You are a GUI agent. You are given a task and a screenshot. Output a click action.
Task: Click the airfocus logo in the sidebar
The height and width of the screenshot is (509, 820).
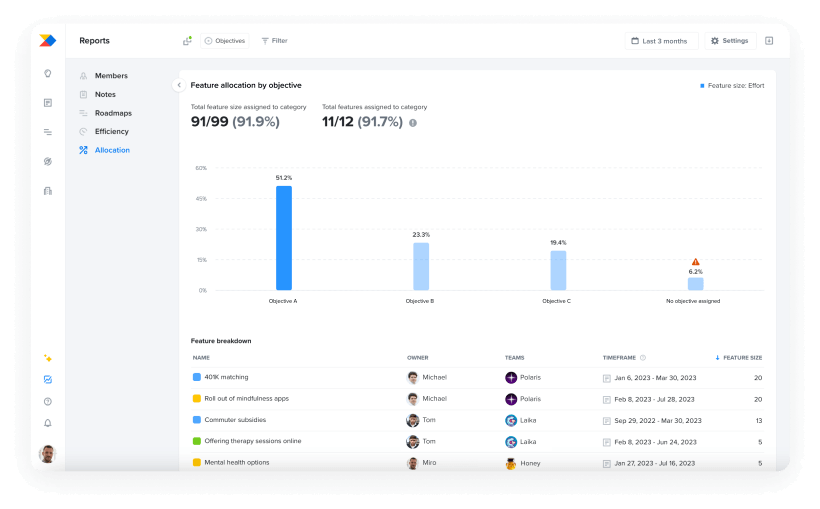tap(48, 40)
